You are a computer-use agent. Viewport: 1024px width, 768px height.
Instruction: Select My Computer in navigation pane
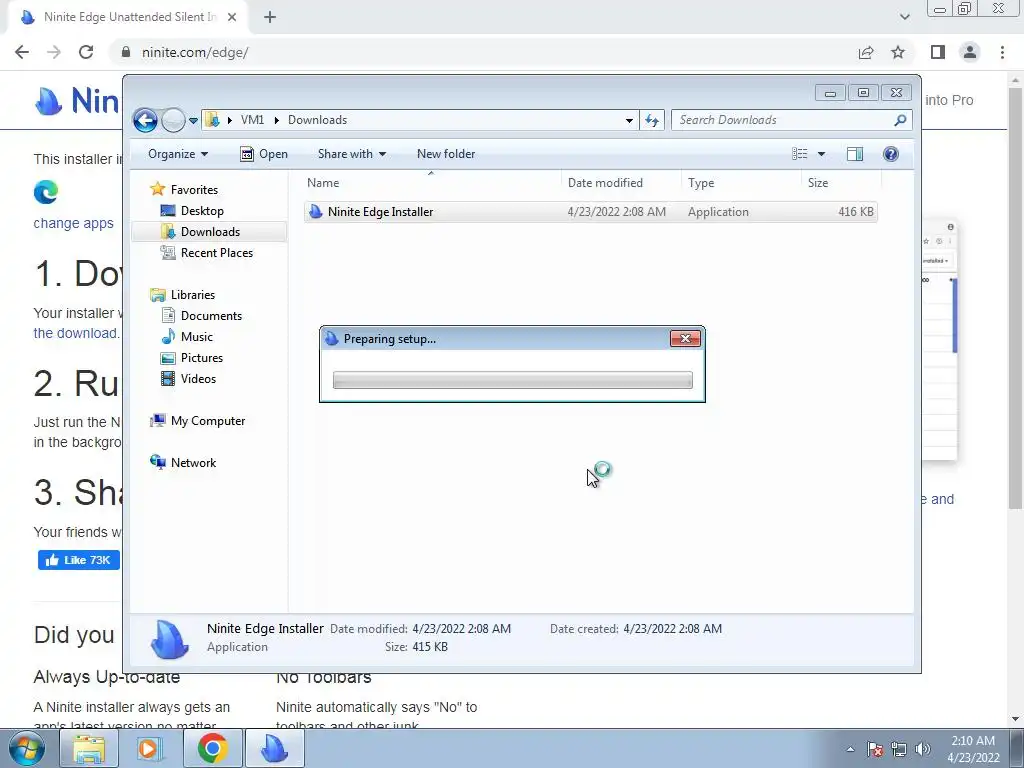point(208,421)
